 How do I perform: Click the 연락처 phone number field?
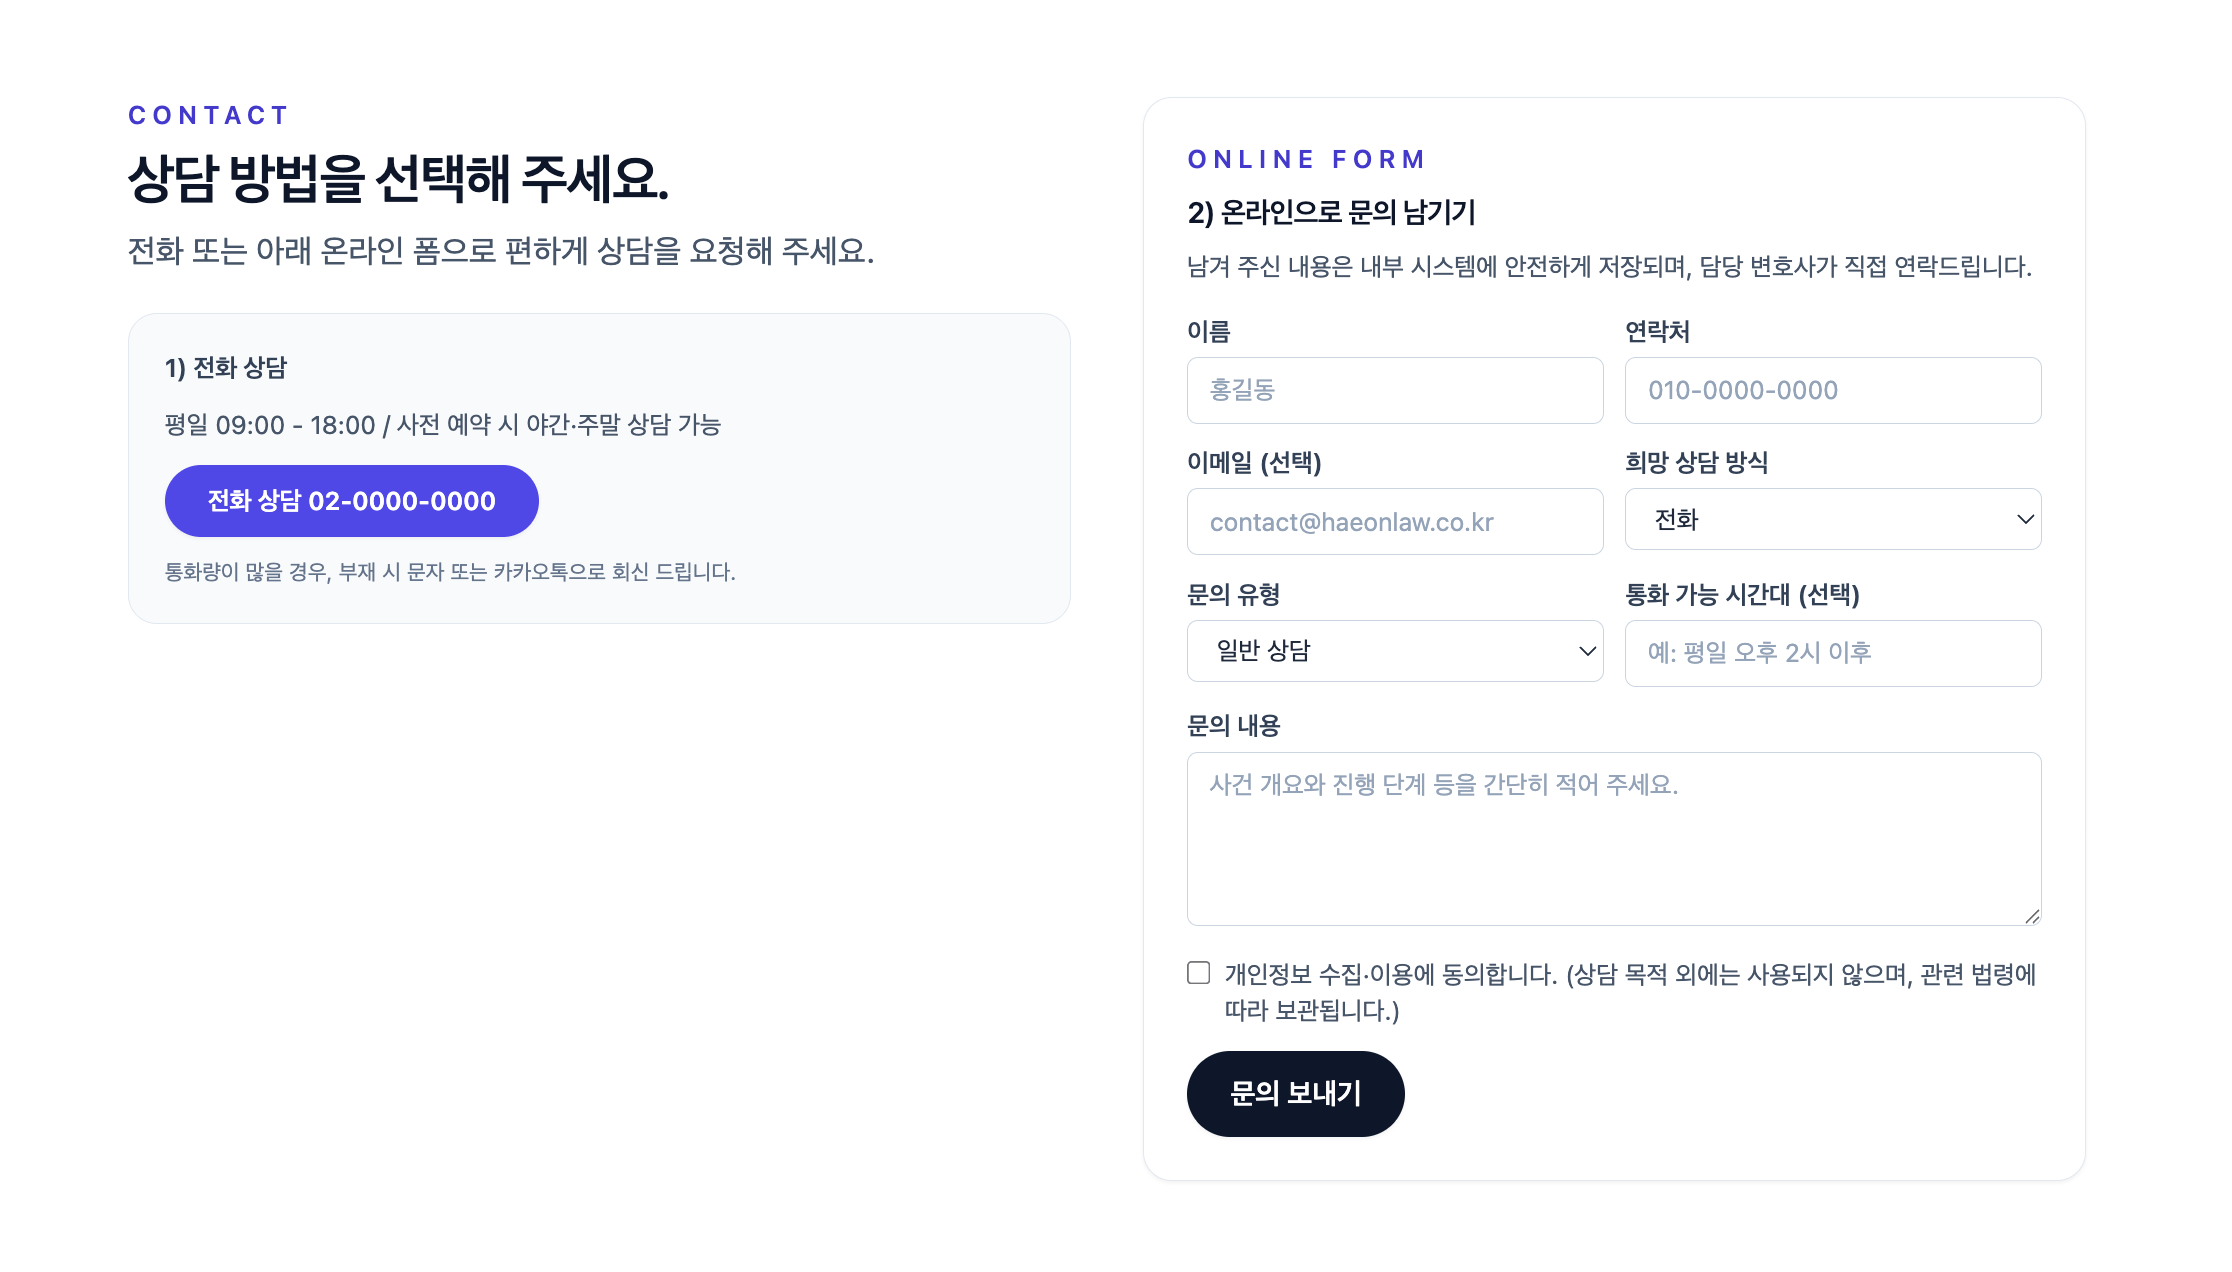(x=1833, y=390)
